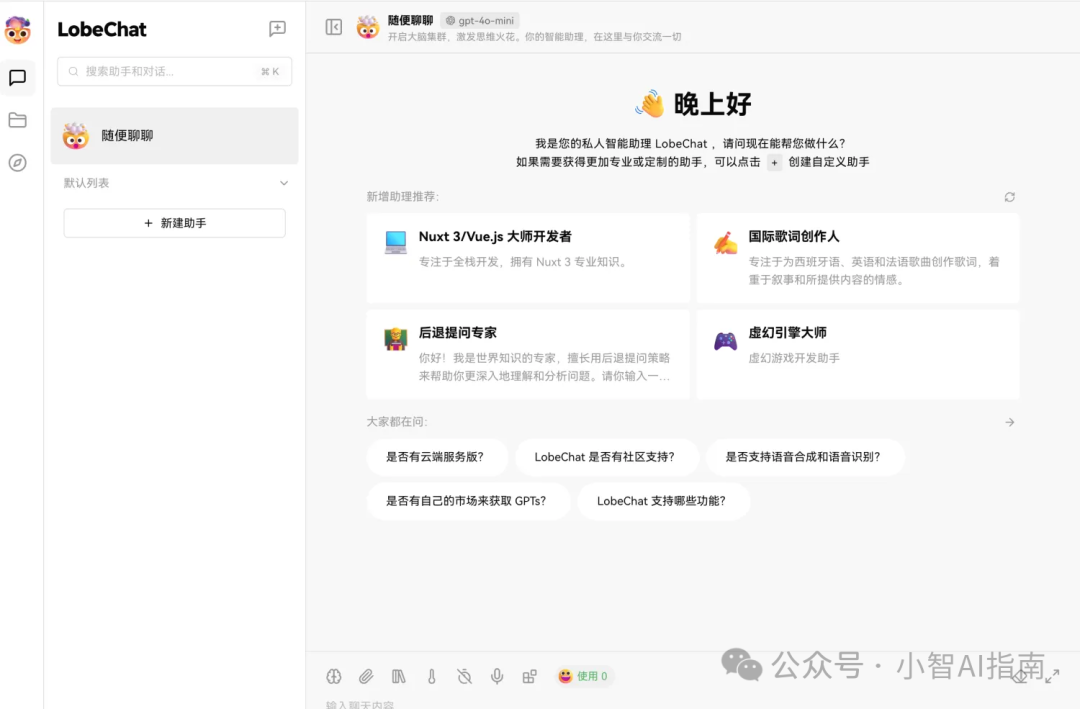
Task: Click the writing hand icon of 国际歌词创作人
Action: [x=725, y=243]
